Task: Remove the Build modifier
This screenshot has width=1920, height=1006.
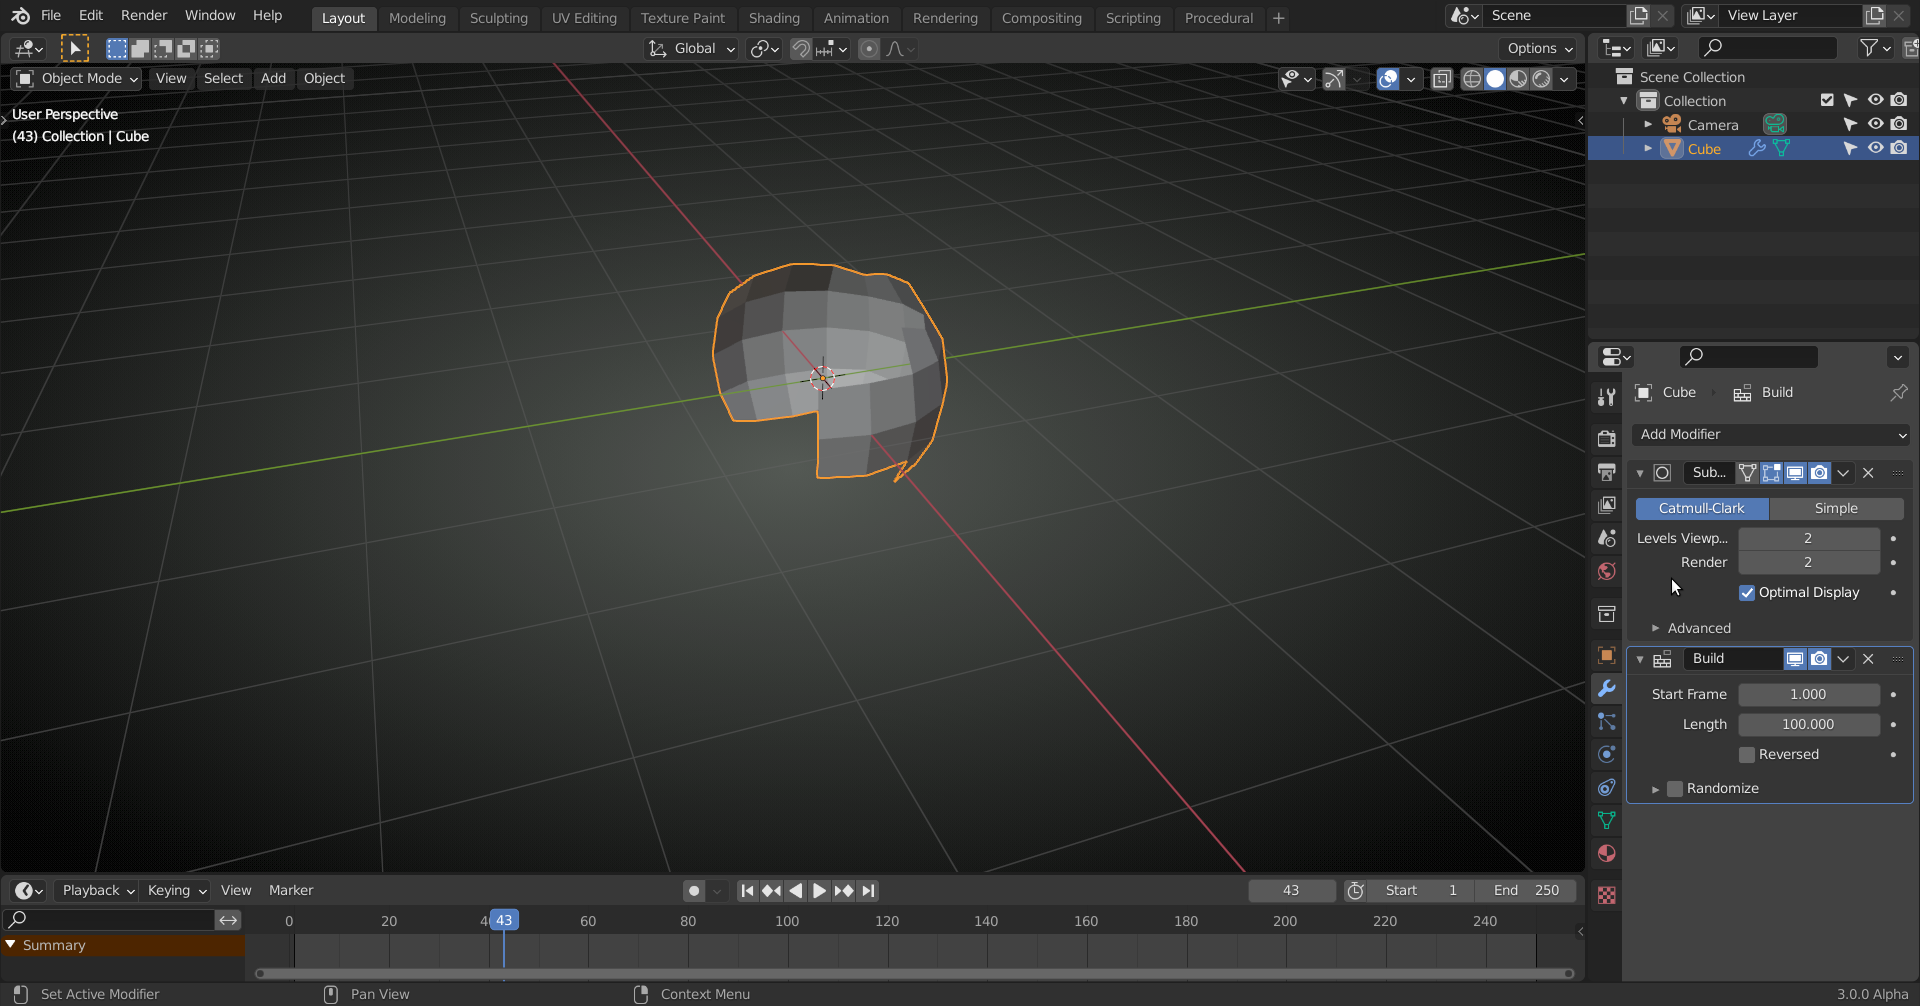Action: (1868, 659)
